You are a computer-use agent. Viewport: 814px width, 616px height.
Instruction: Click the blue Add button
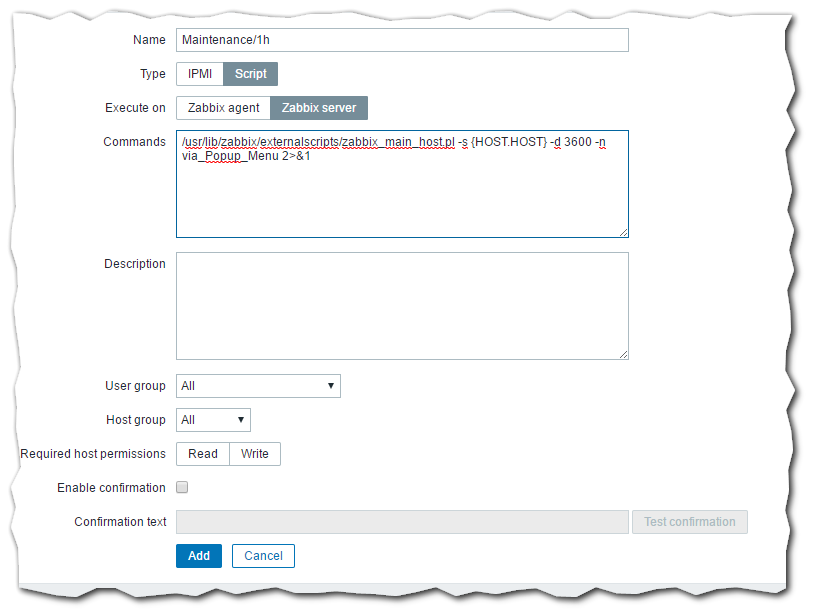click(199, 556)
